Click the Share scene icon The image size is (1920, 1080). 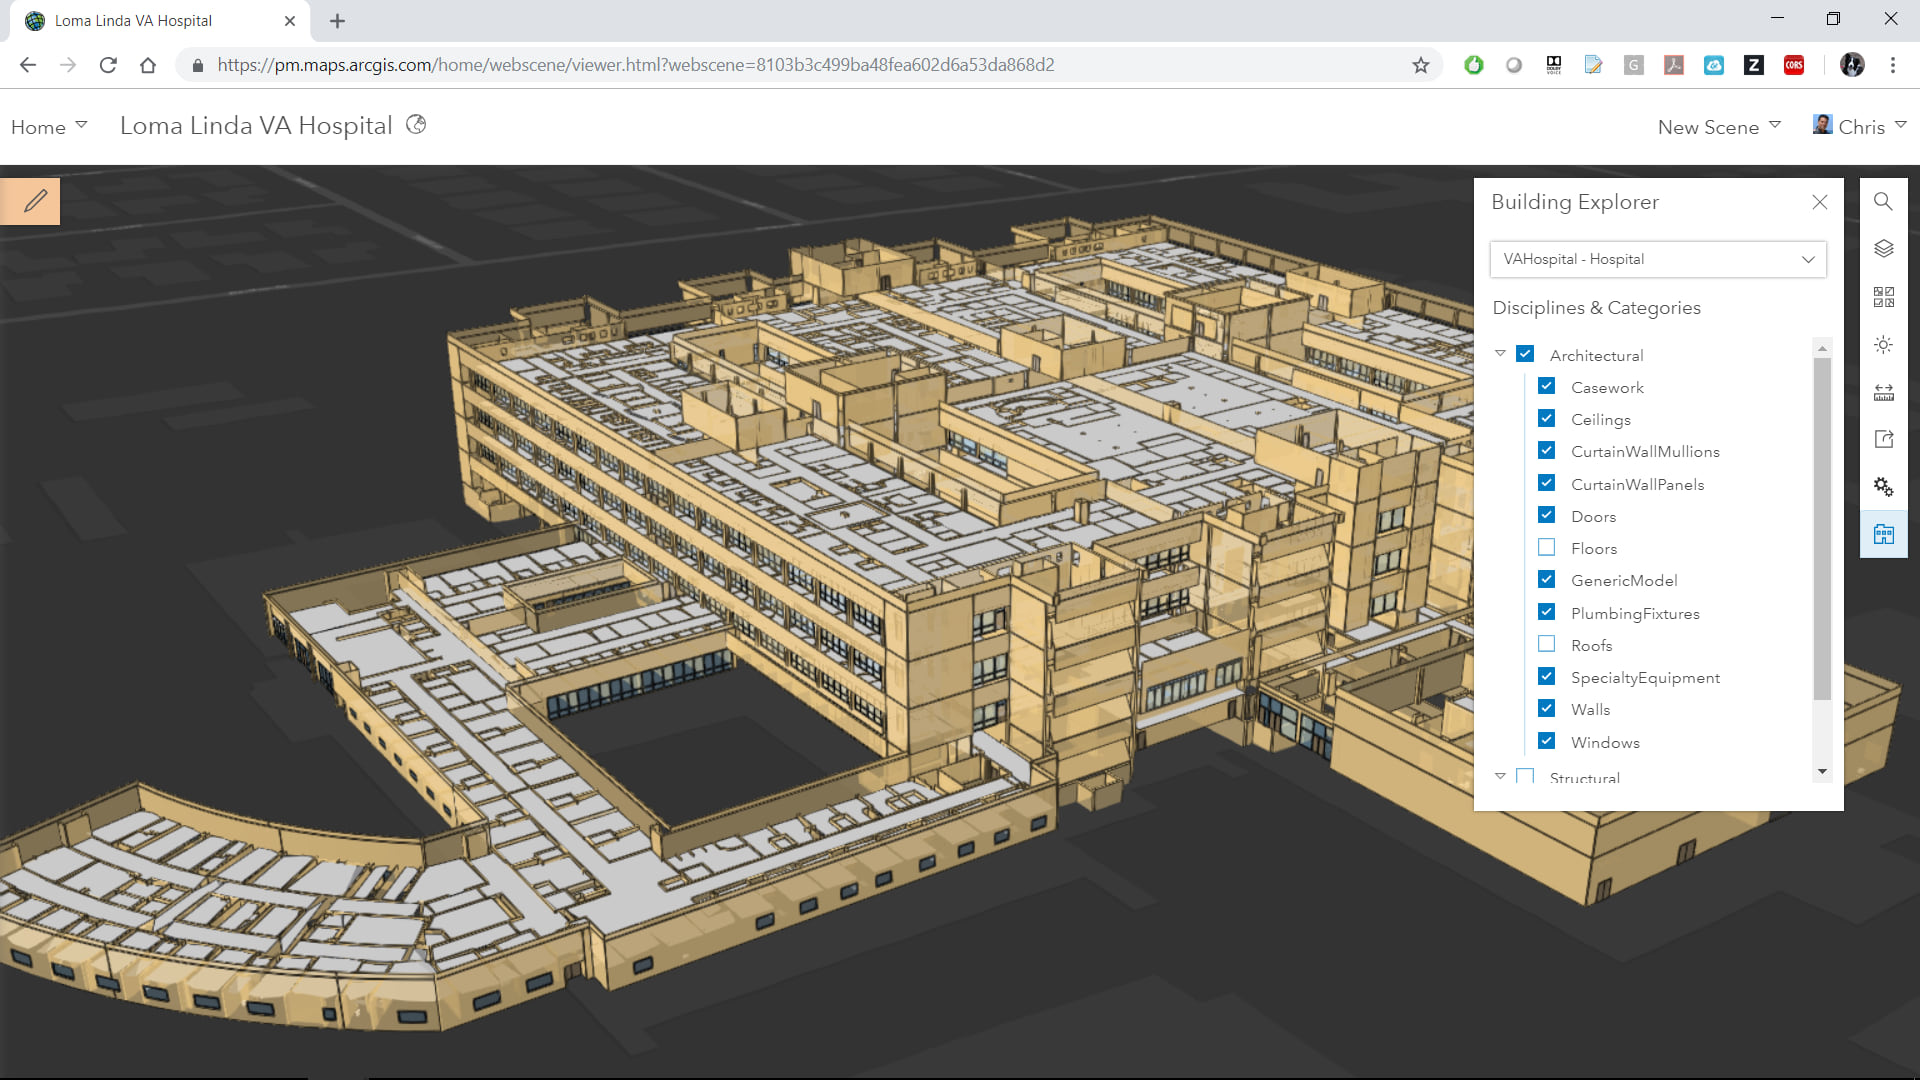coord(1883,439)
